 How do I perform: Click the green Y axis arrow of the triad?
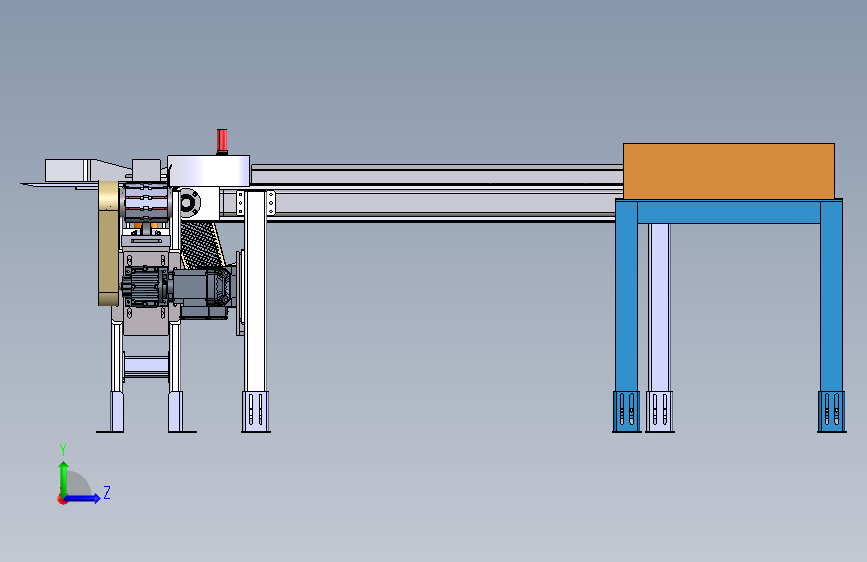pyautogui.click(x=64, y=478)
